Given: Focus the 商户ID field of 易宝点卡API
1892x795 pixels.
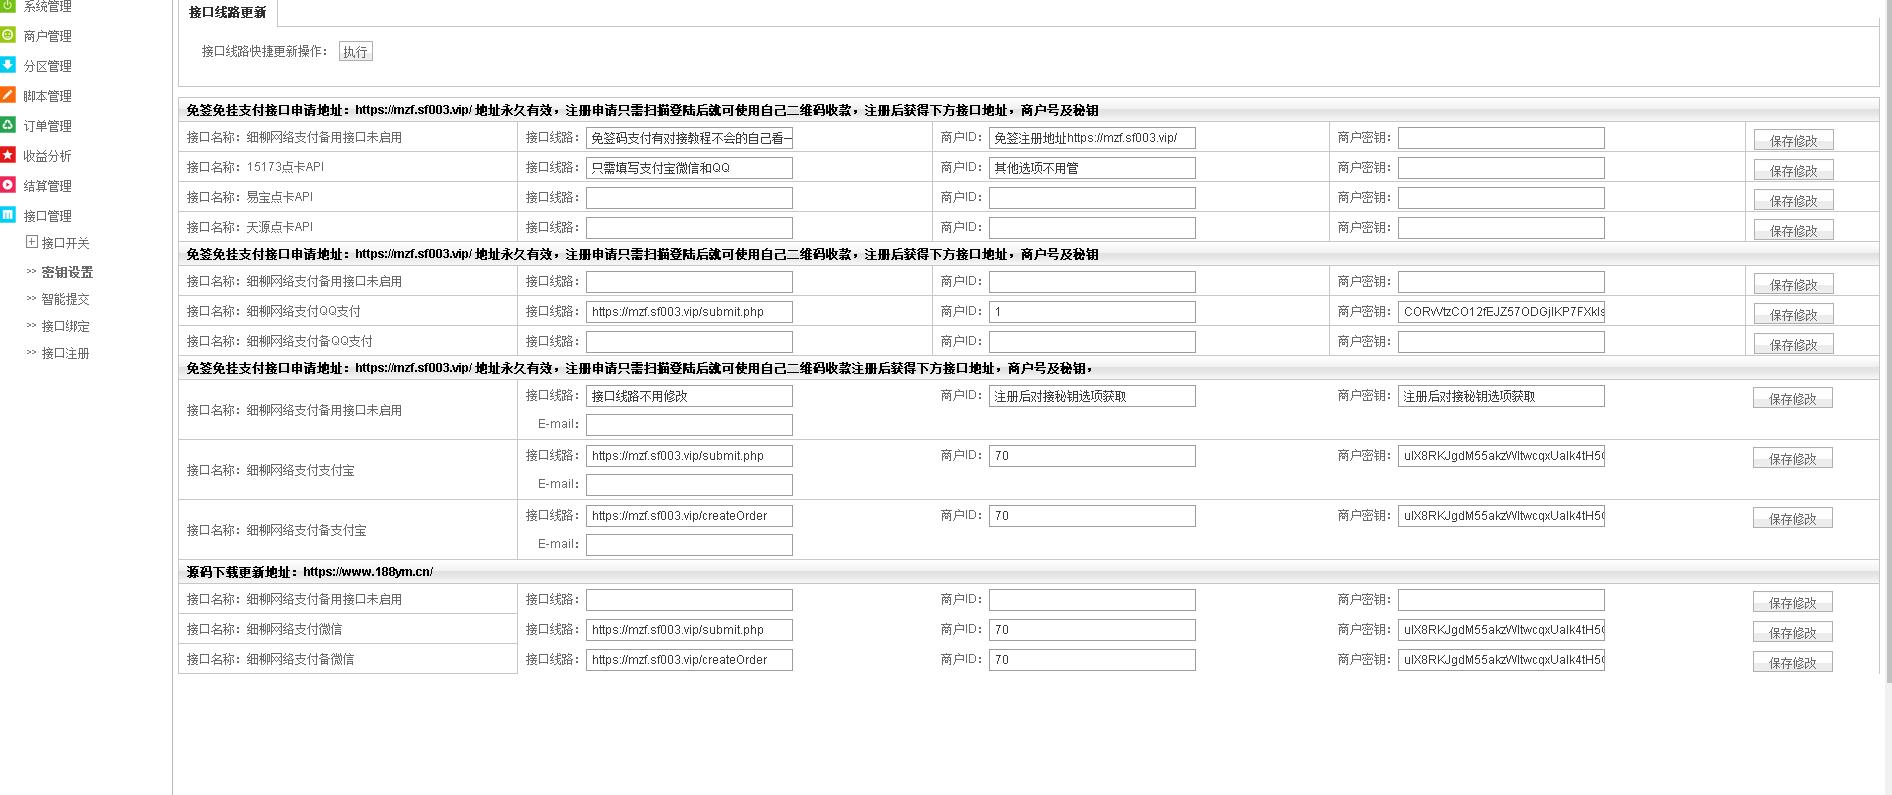Looking at the screenshot, I should (x=1092, y=198).
